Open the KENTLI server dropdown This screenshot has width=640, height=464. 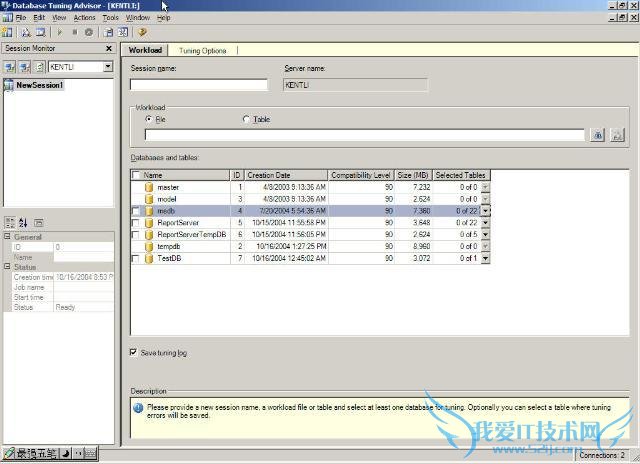108,67
